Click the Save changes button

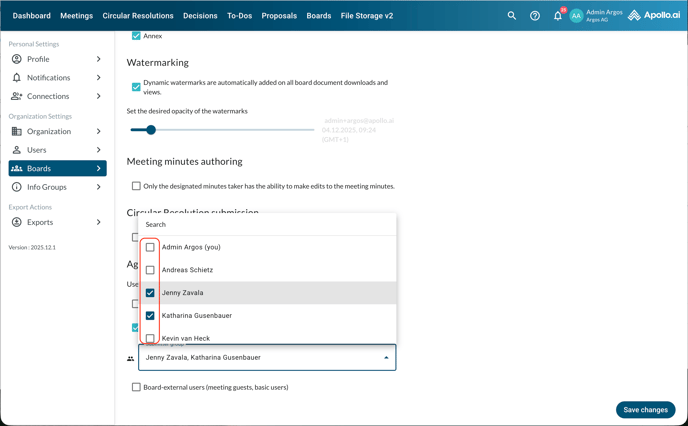[645, 410]
